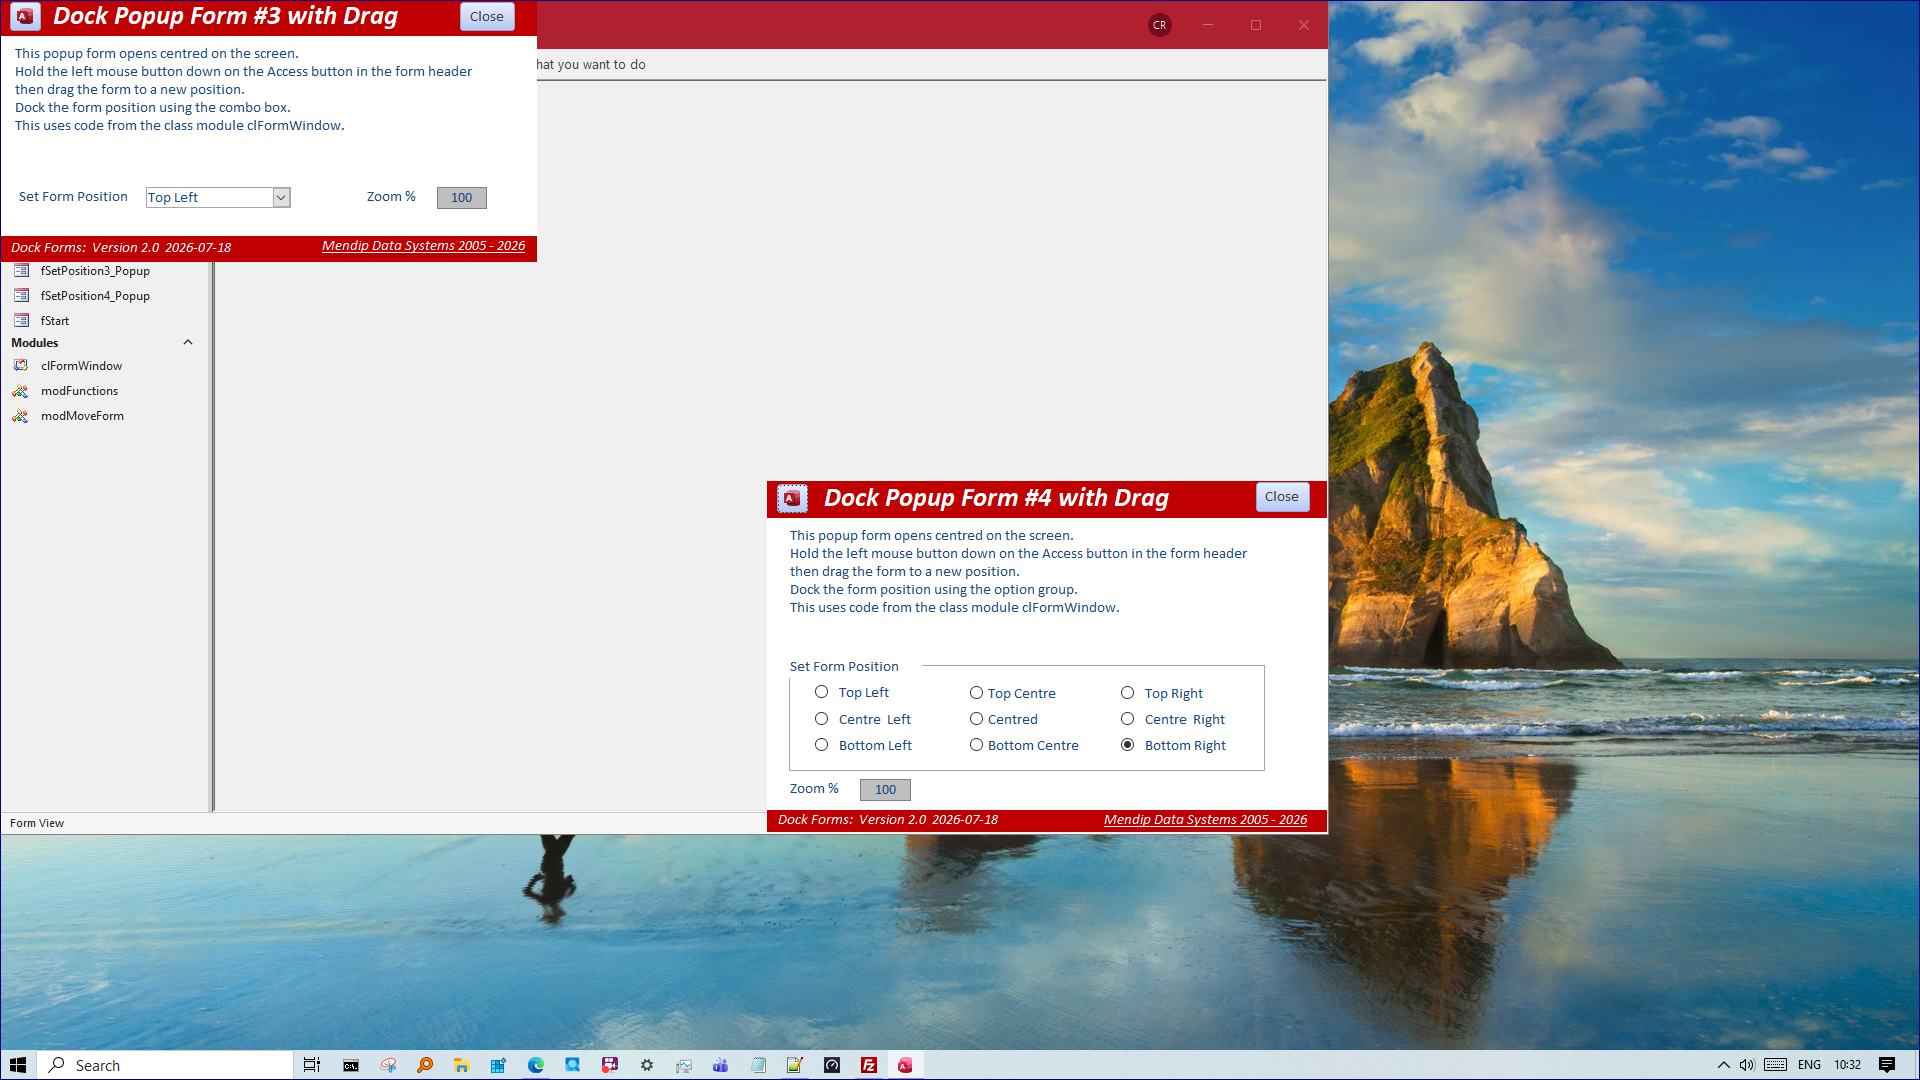Image resolution: width=1920 pixels, height=1080 pixels.
Task: Select the Bottom Left radio option
Action: 821,745
